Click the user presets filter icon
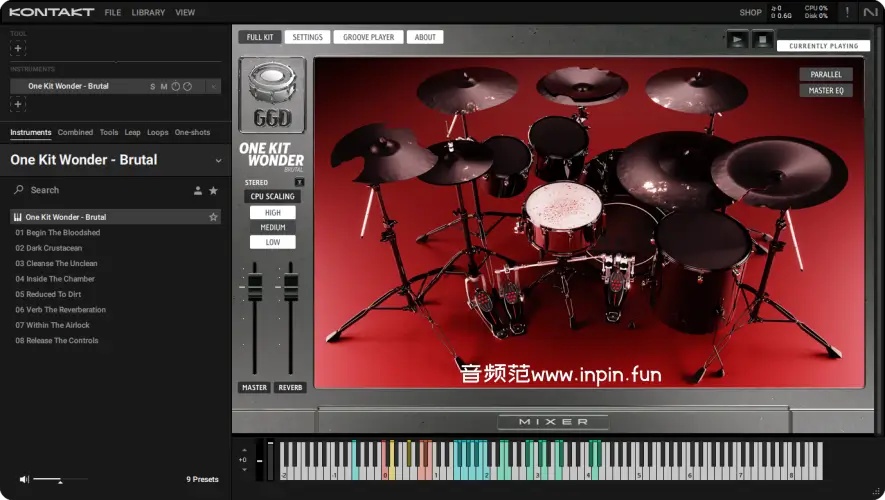The width and height of the screenshot is (885, 500). click(x=197, y=190)
